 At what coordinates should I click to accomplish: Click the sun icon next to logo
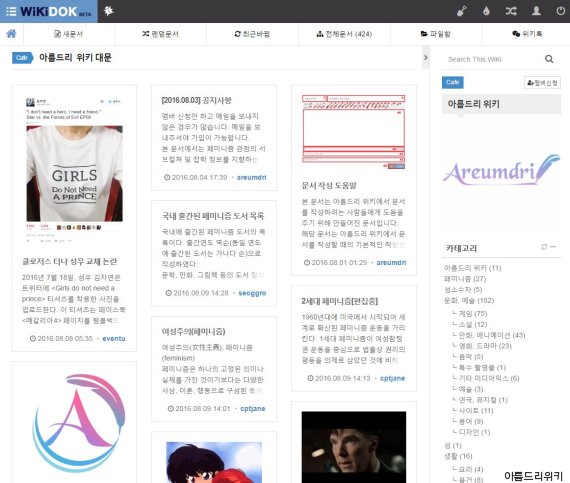(109, 11)
